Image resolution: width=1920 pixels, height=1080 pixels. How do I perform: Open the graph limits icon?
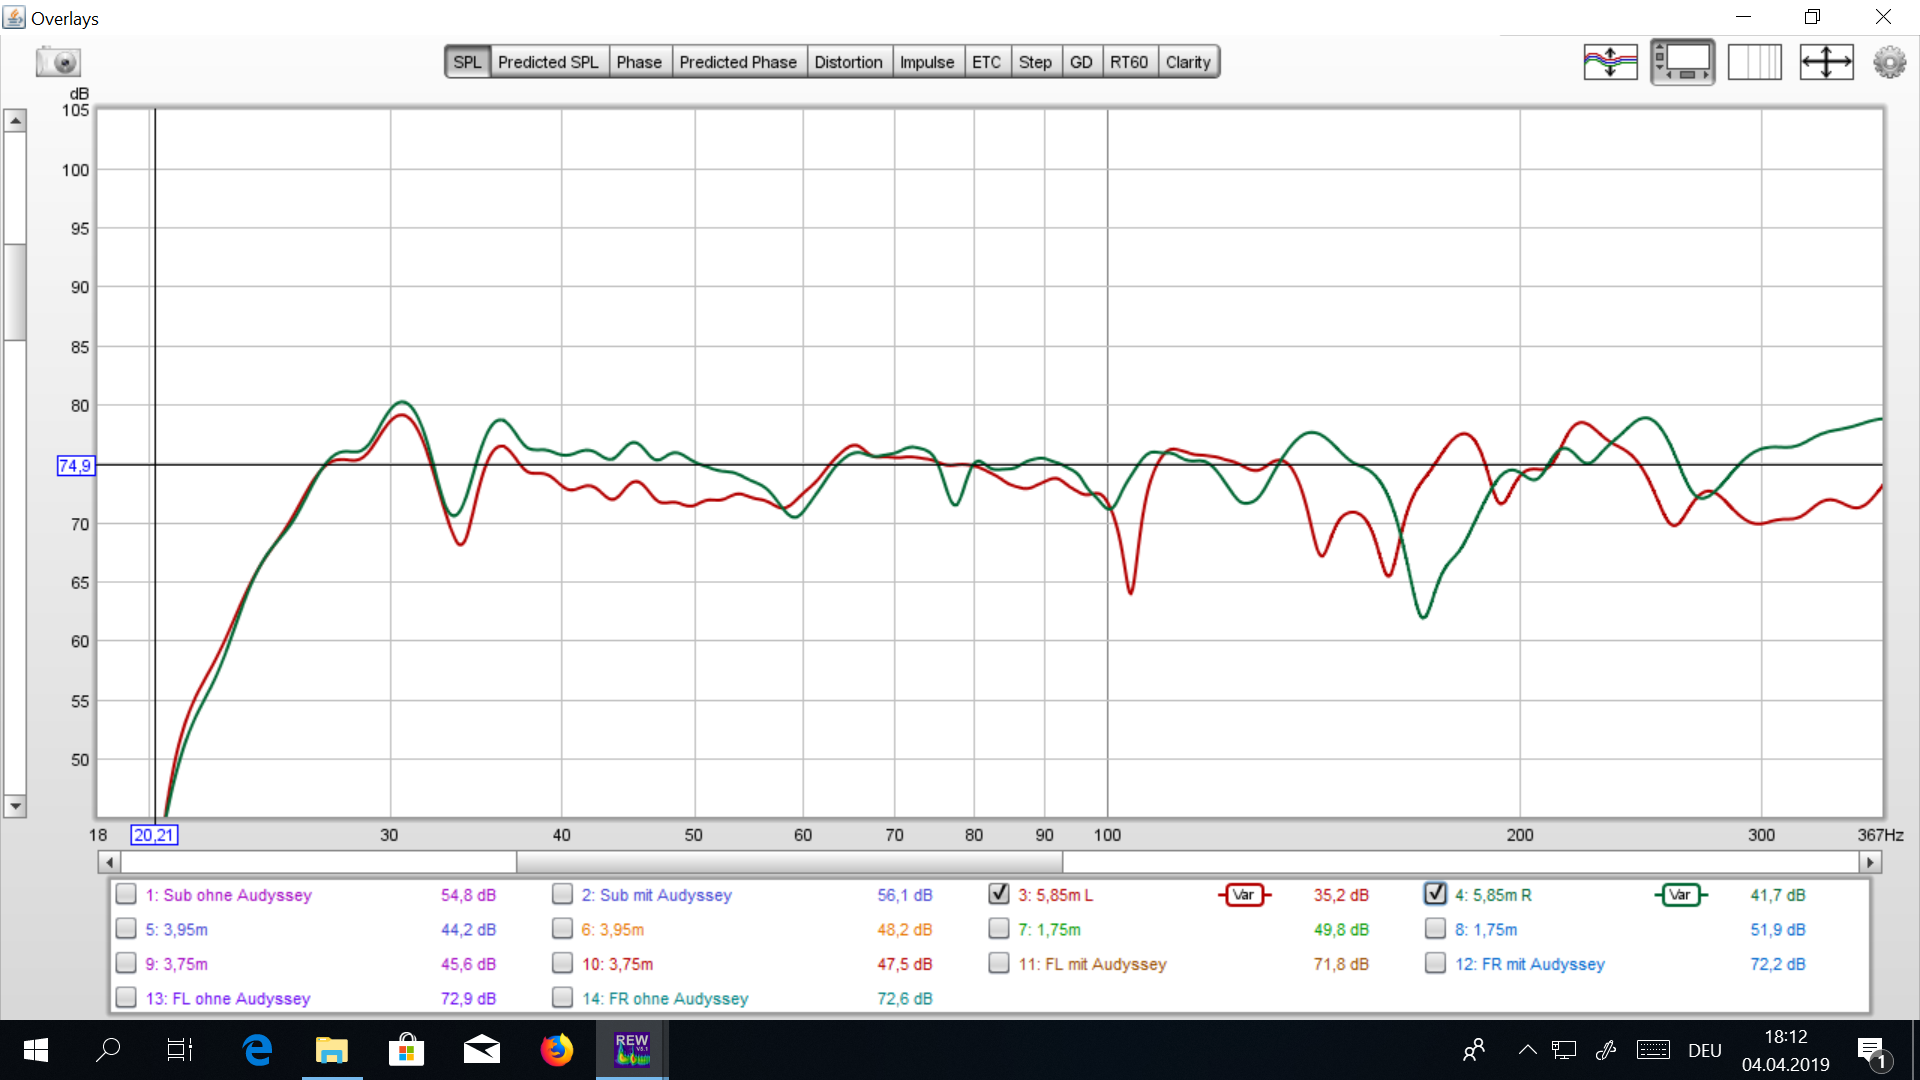(1754, 62)
